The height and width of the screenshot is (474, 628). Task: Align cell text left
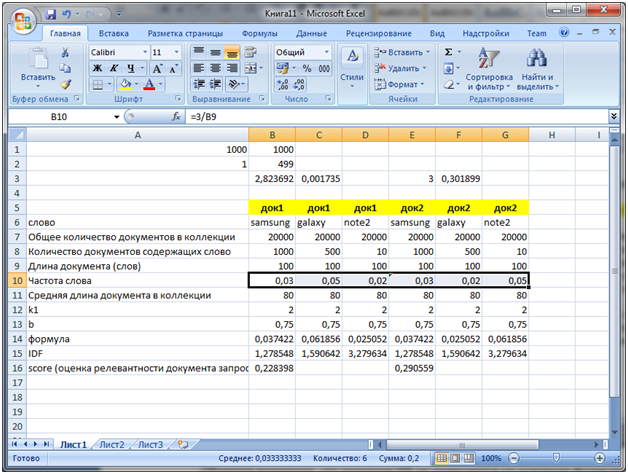199,68
